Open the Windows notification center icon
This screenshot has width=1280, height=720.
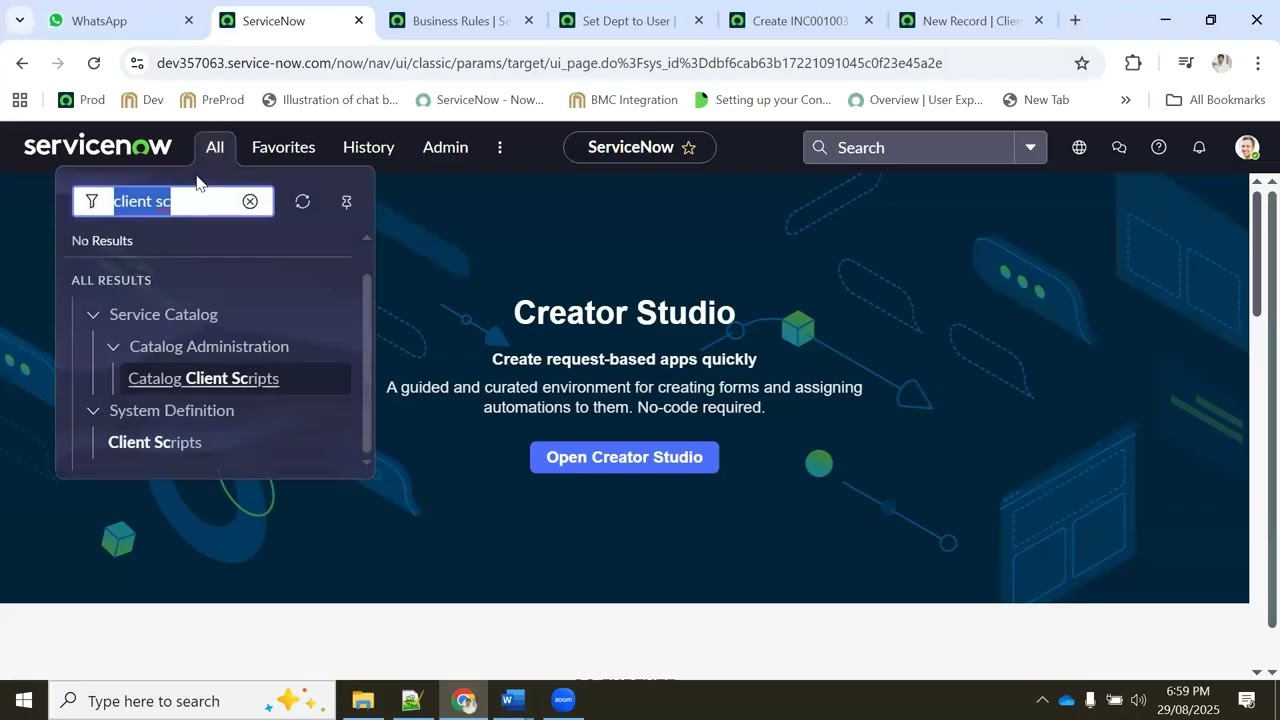1247,700
